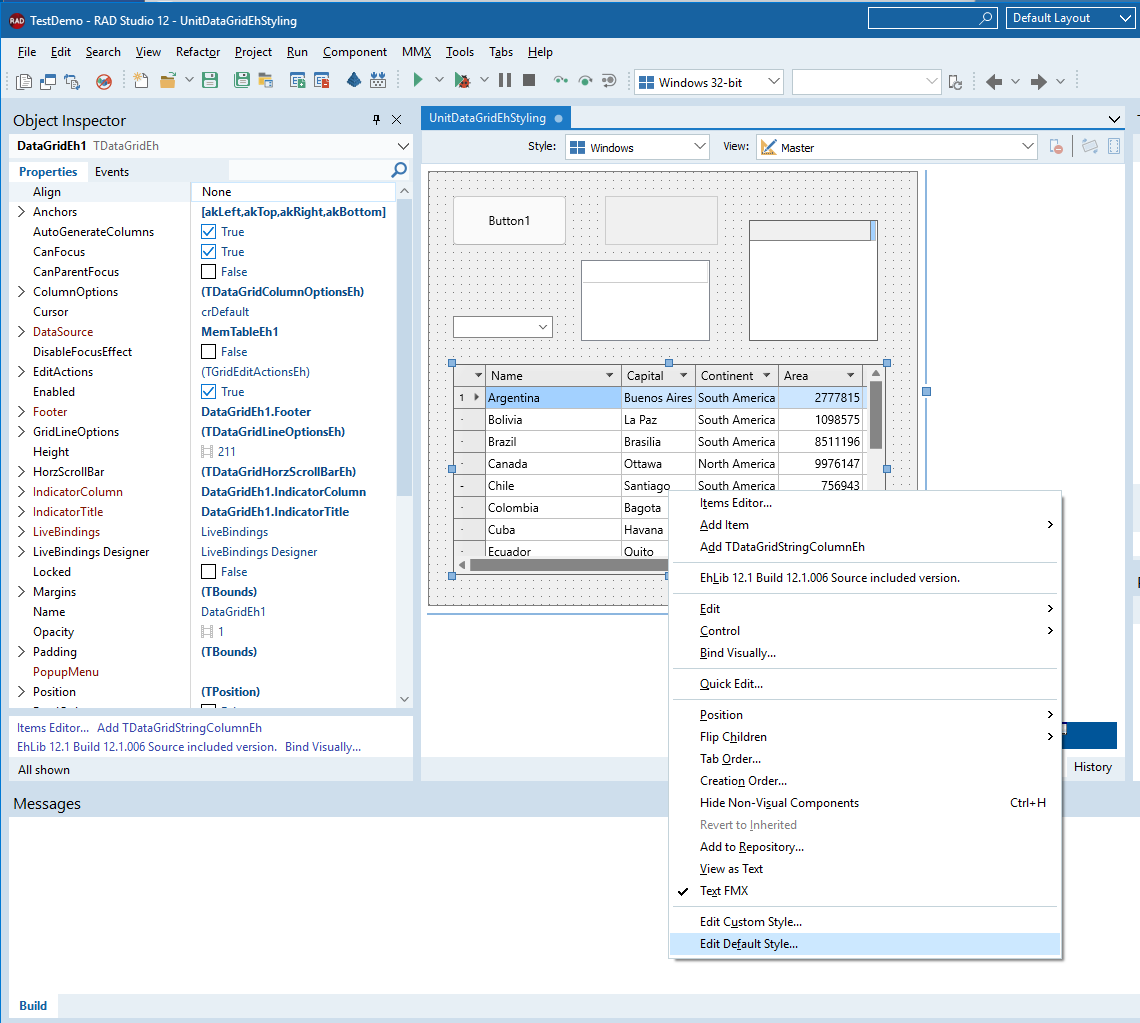Click the Pause button in the toolbar

(x=505, y=81)
